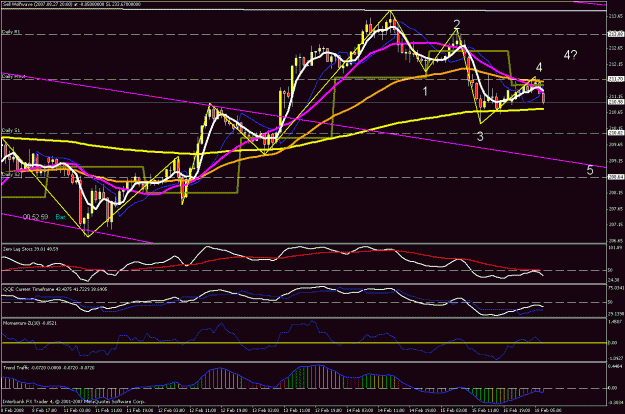625x414 pixels.
Task: Click the '0.4464' Trend Traffic scale value
Action: pyautogui.click(x=615, y=365)
